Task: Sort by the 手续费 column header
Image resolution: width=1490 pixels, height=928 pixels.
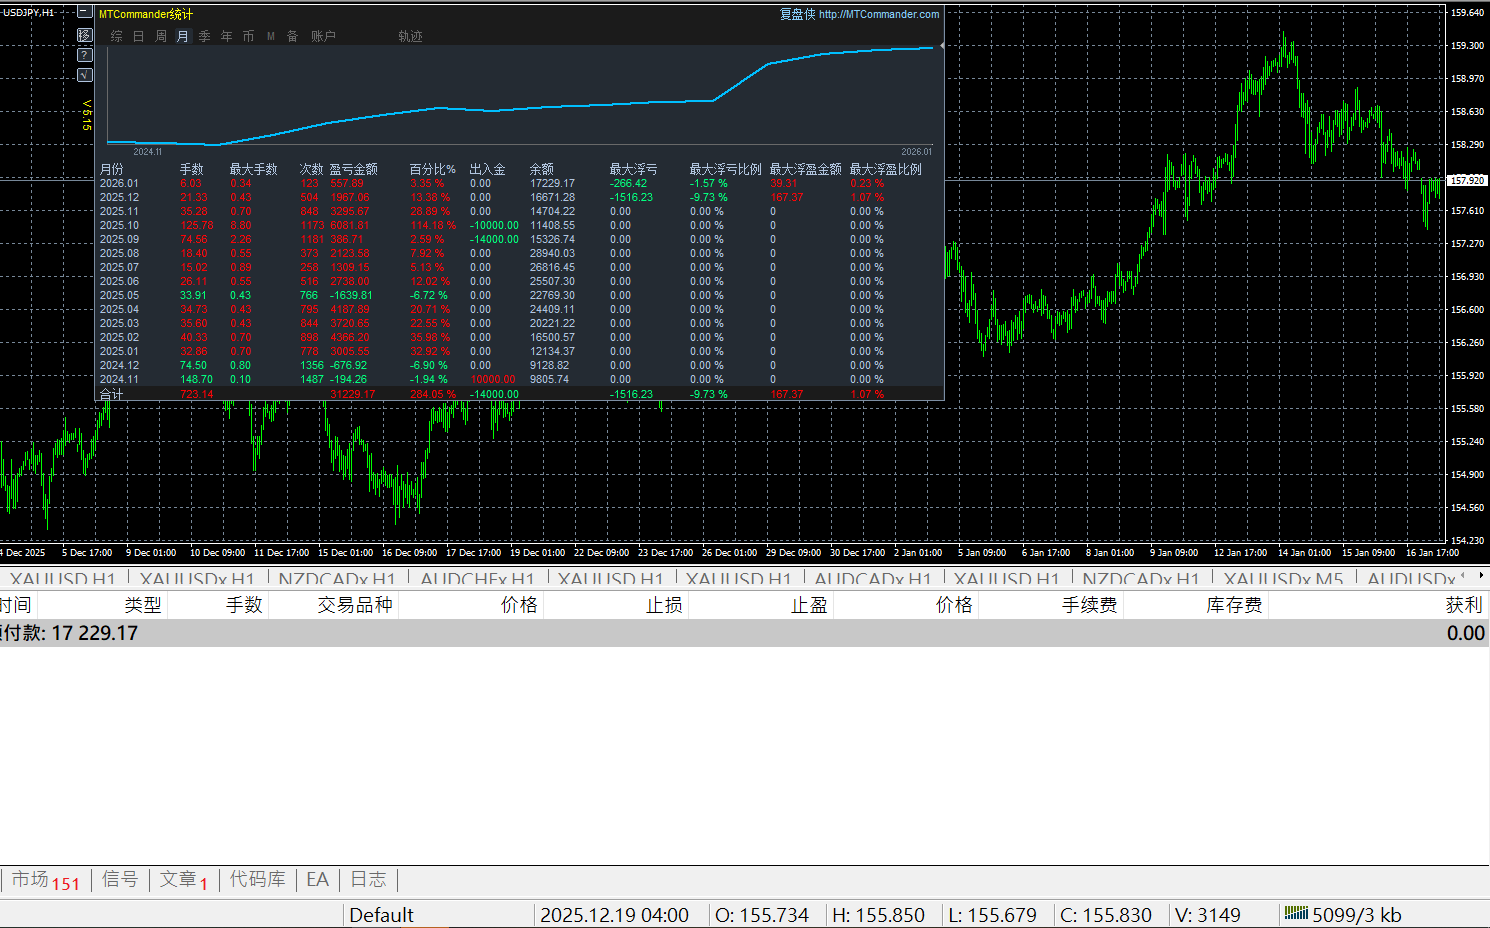Action: (x=1090, y=605)
